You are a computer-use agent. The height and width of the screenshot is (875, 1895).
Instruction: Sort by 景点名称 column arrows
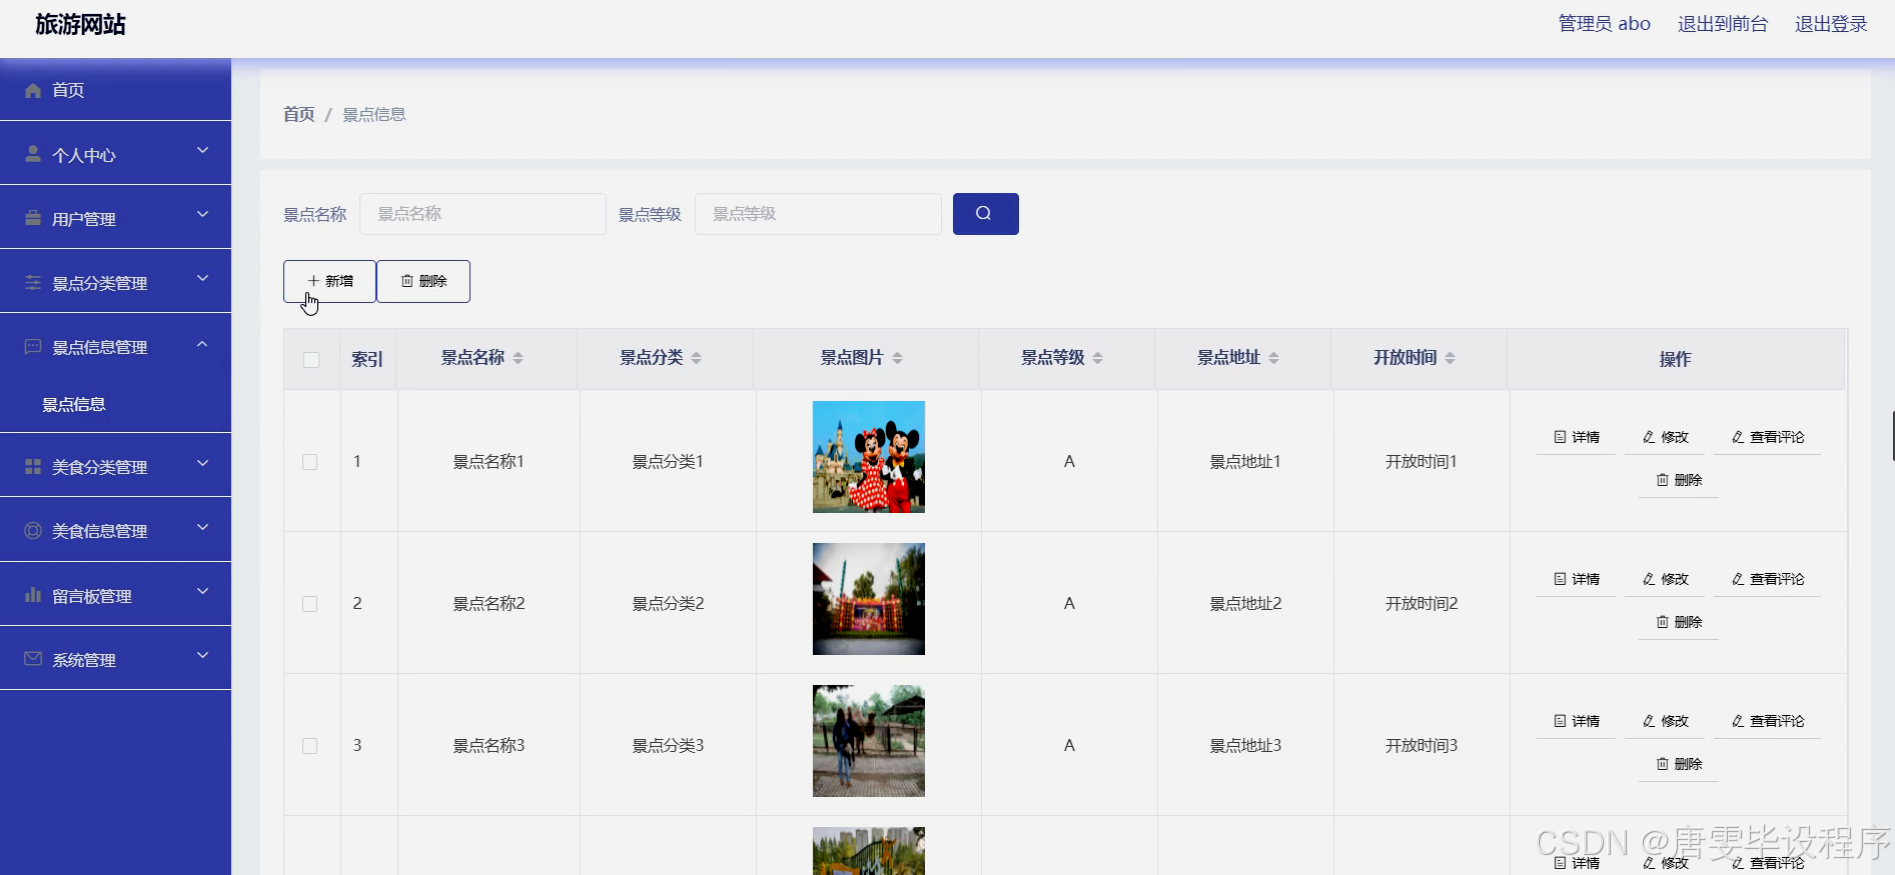518,358
